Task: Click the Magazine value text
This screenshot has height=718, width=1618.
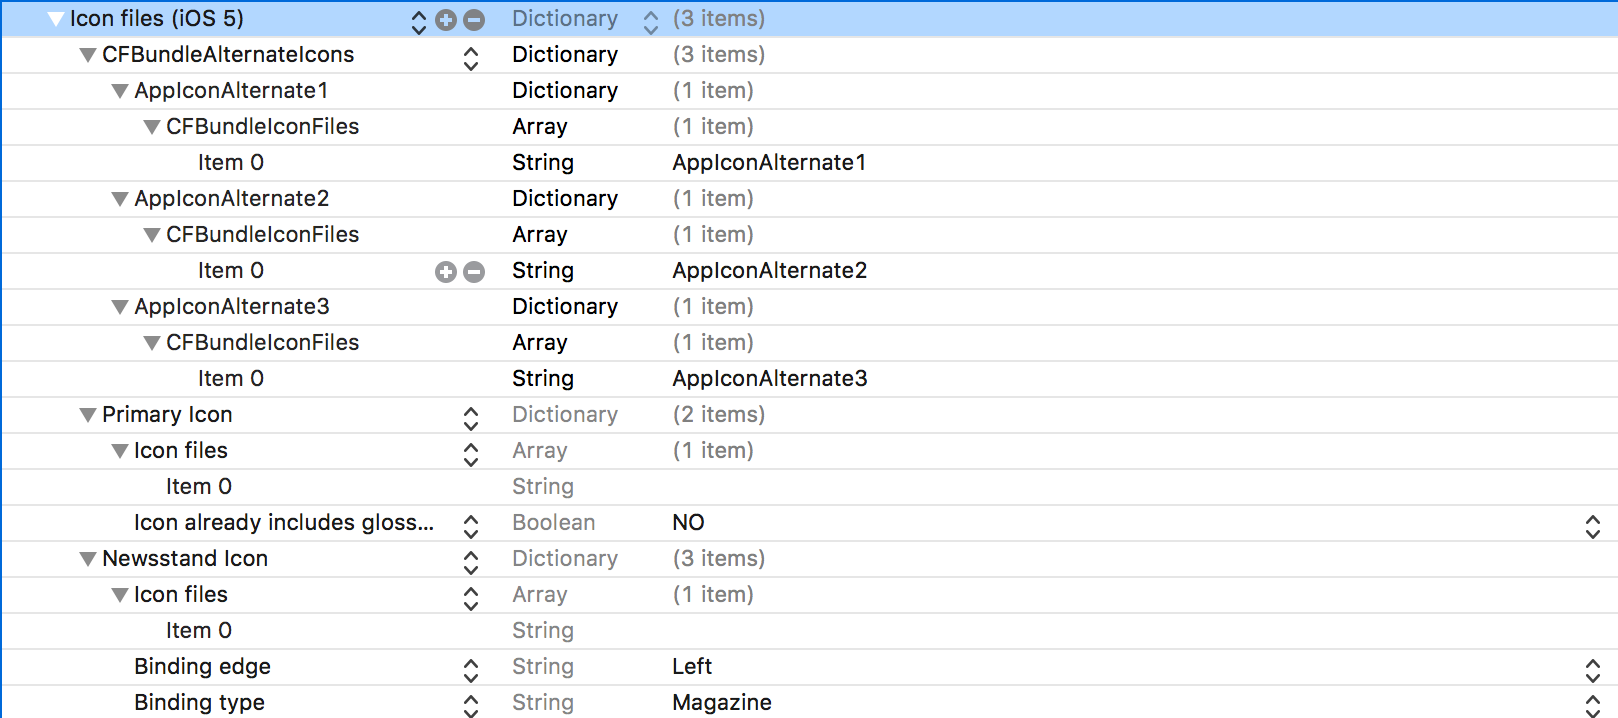Action: pos(722,702)
